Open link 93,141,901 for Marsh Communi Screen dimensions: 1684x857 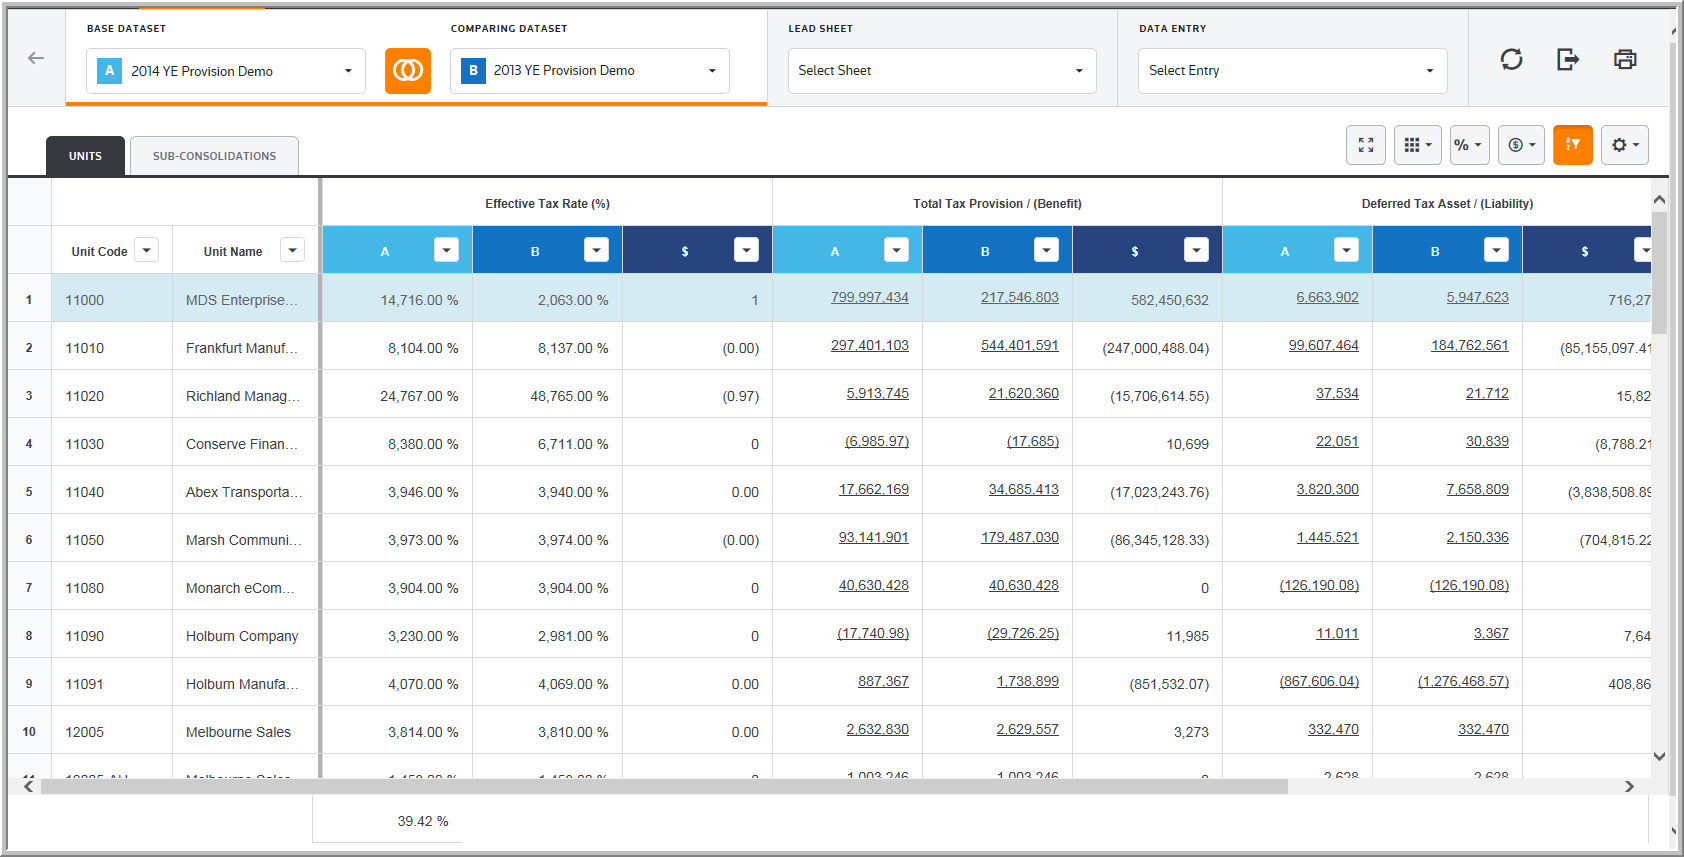(873, 538)
